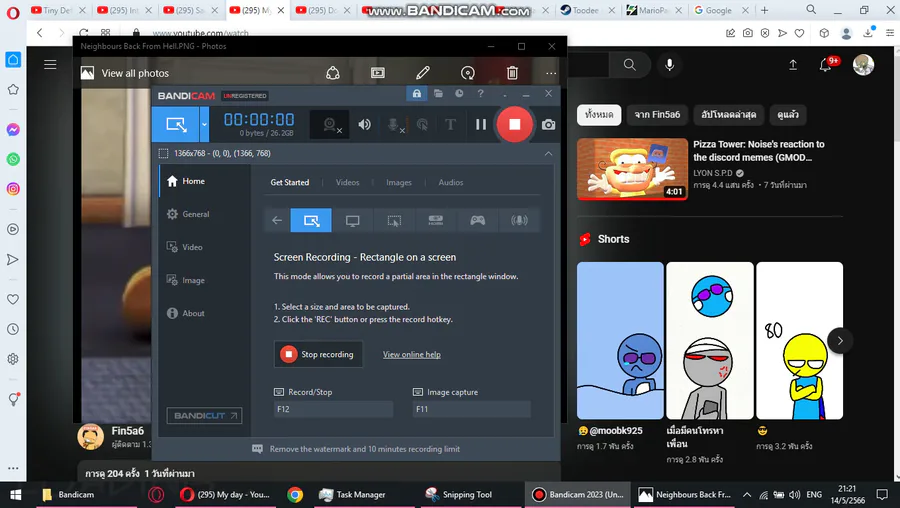
Task: Select around-mouse recording mode icon
Action: 394,220
